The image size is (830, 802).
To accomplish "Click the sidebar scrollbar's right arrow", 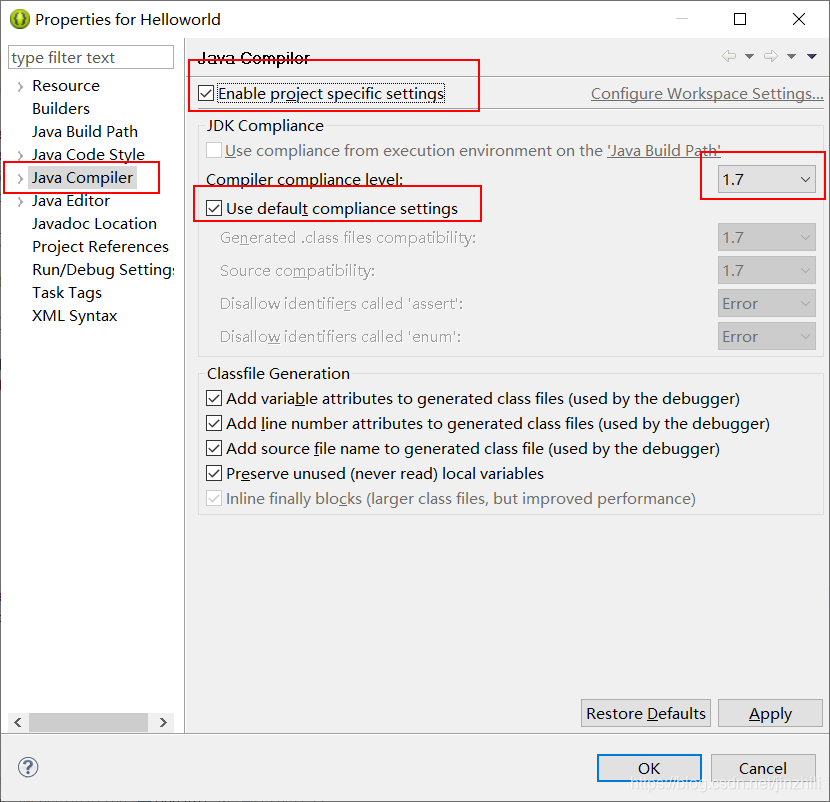I will click(163, 722).
